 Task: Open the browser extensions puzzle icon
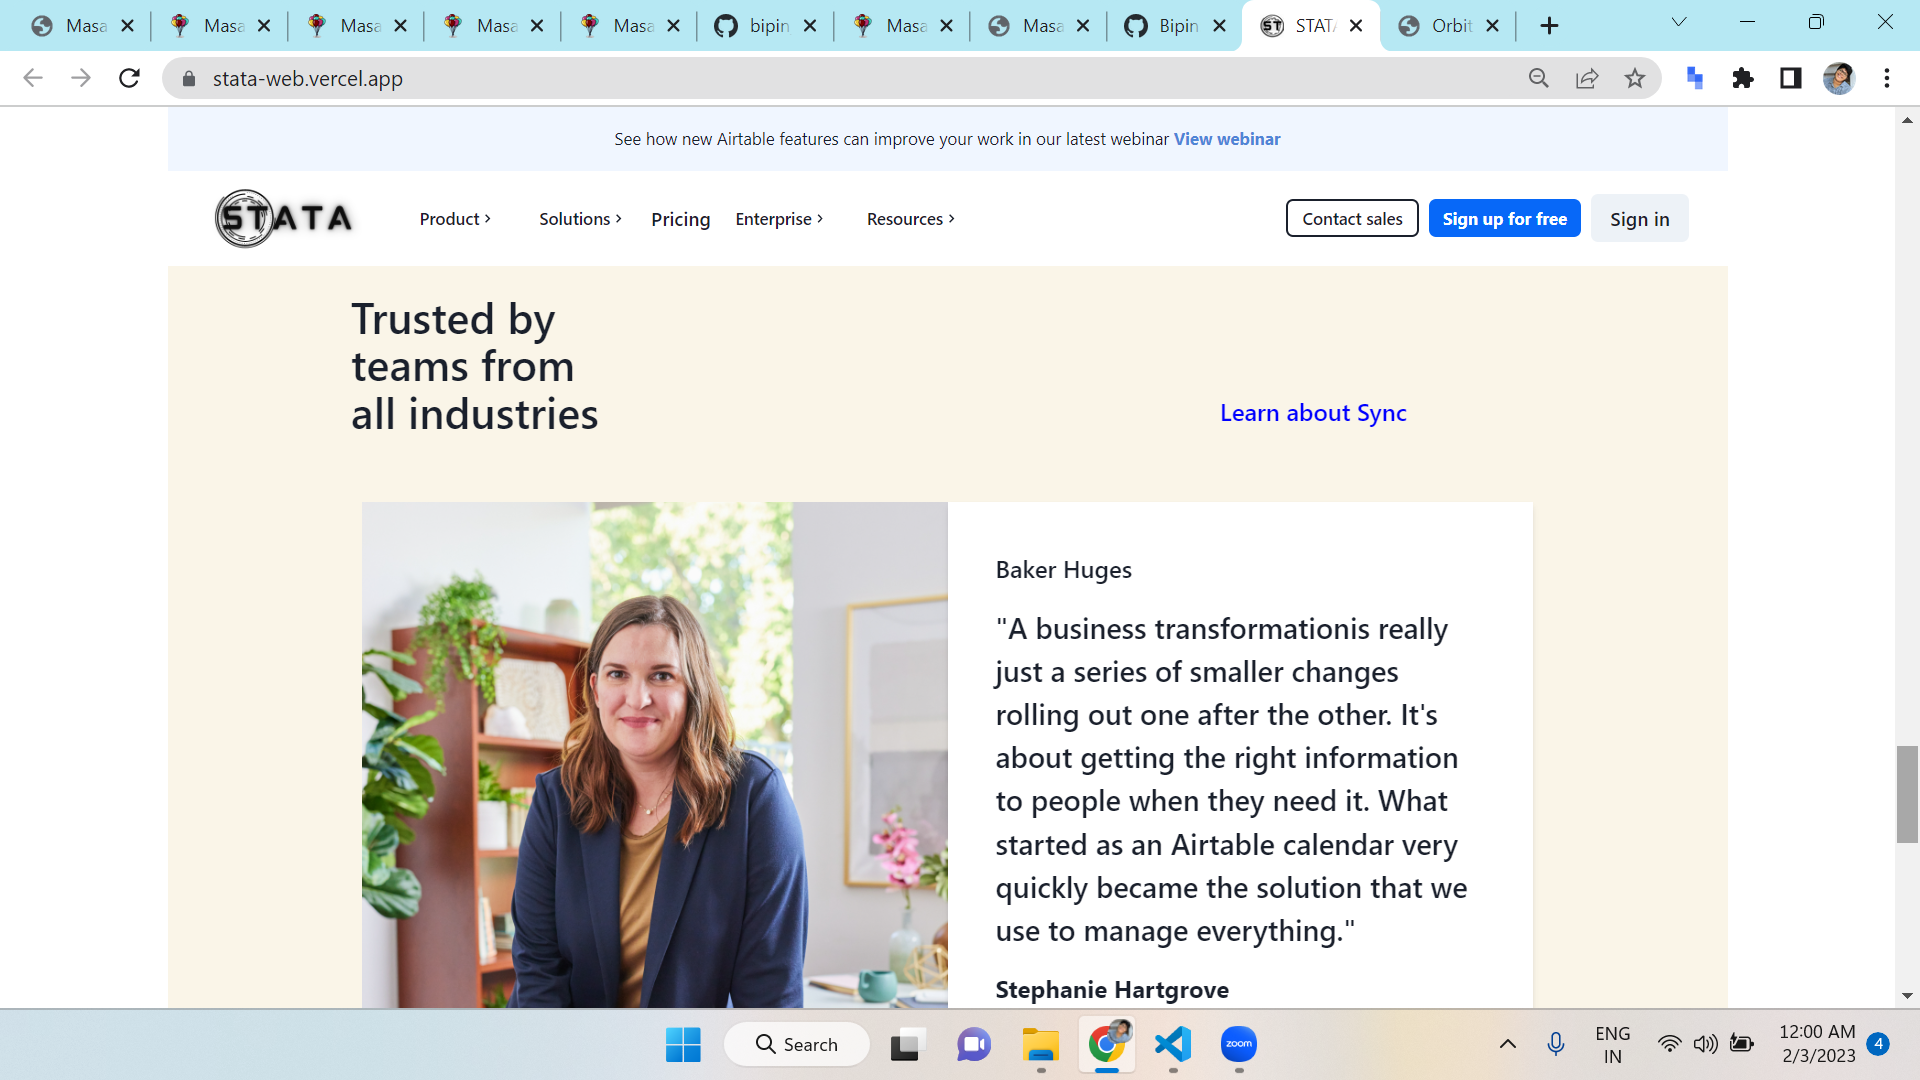click(x=1742, y=78)
